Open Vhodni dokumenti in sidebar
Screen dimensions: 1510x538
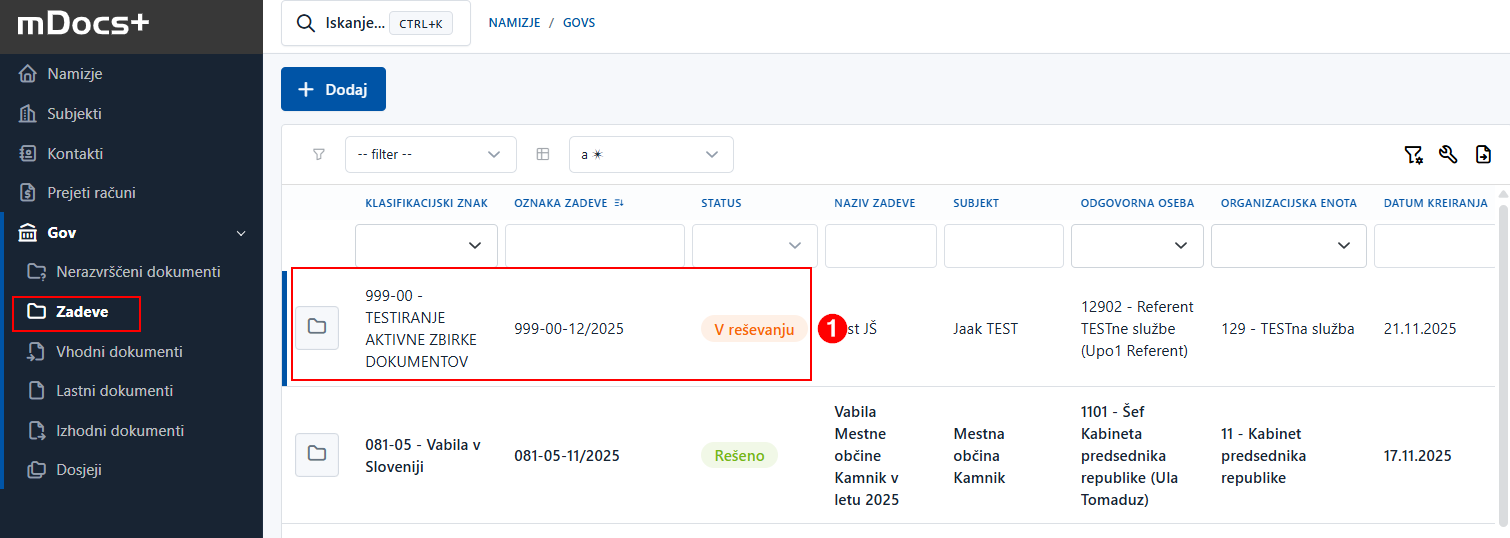(119, 352)
